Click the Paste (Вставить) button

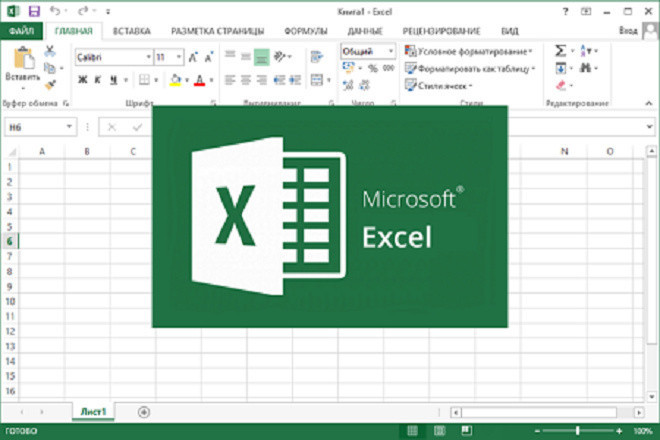(x=23, y=67)
